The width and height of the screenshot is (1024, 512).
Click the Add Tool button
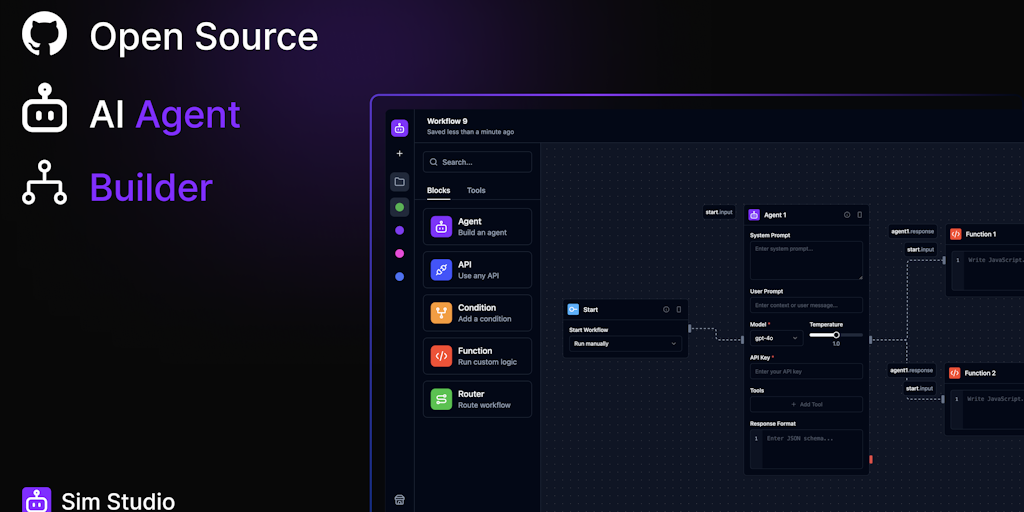click(806, 404)
